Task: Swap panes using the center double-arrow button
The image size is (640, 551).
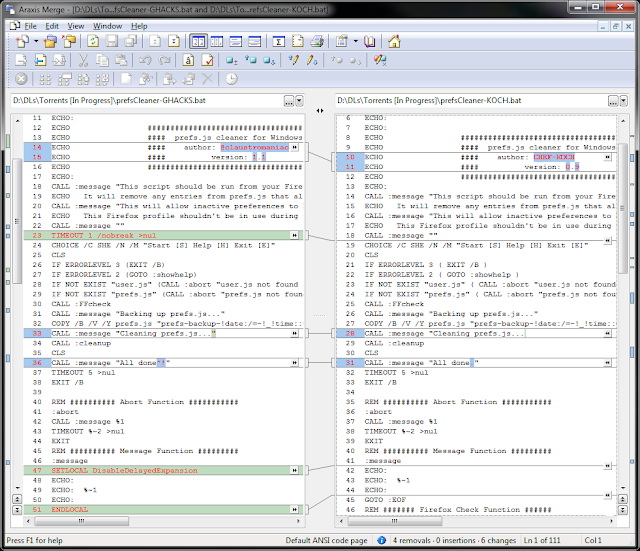Action: [x=320, y=111]
